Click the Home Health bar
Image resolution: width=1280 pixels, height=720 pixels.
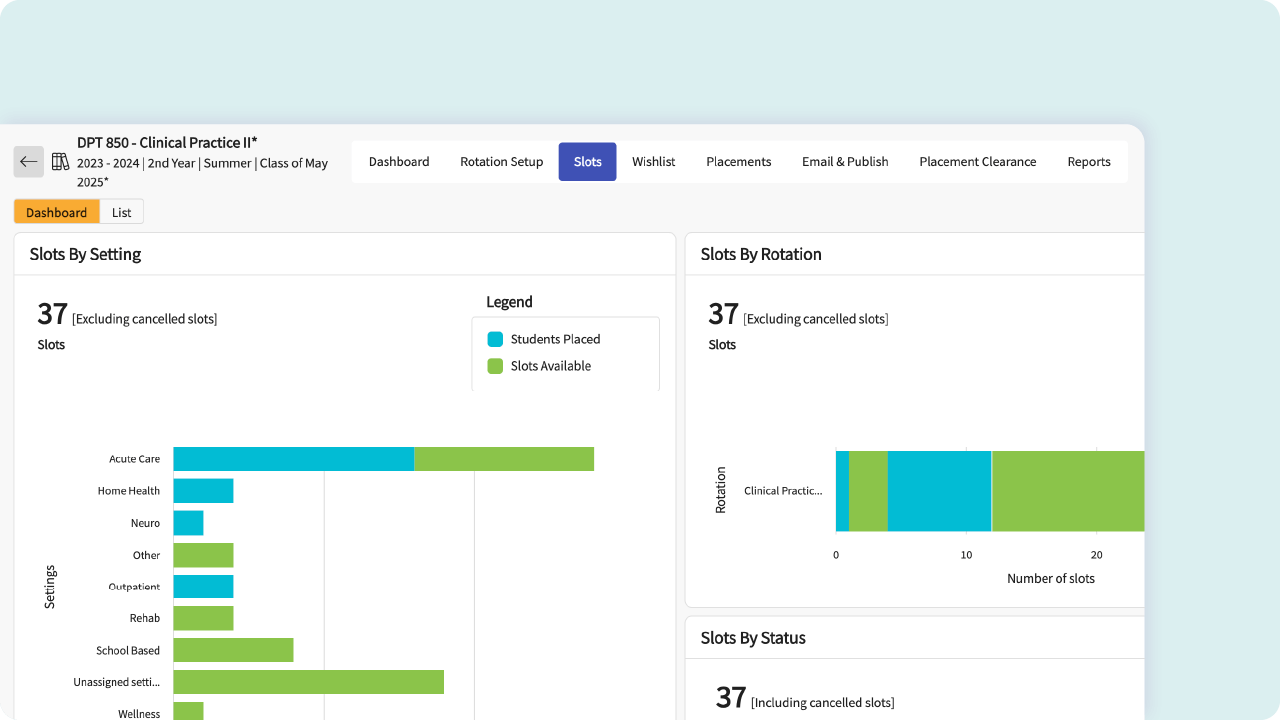coord(204,491)
